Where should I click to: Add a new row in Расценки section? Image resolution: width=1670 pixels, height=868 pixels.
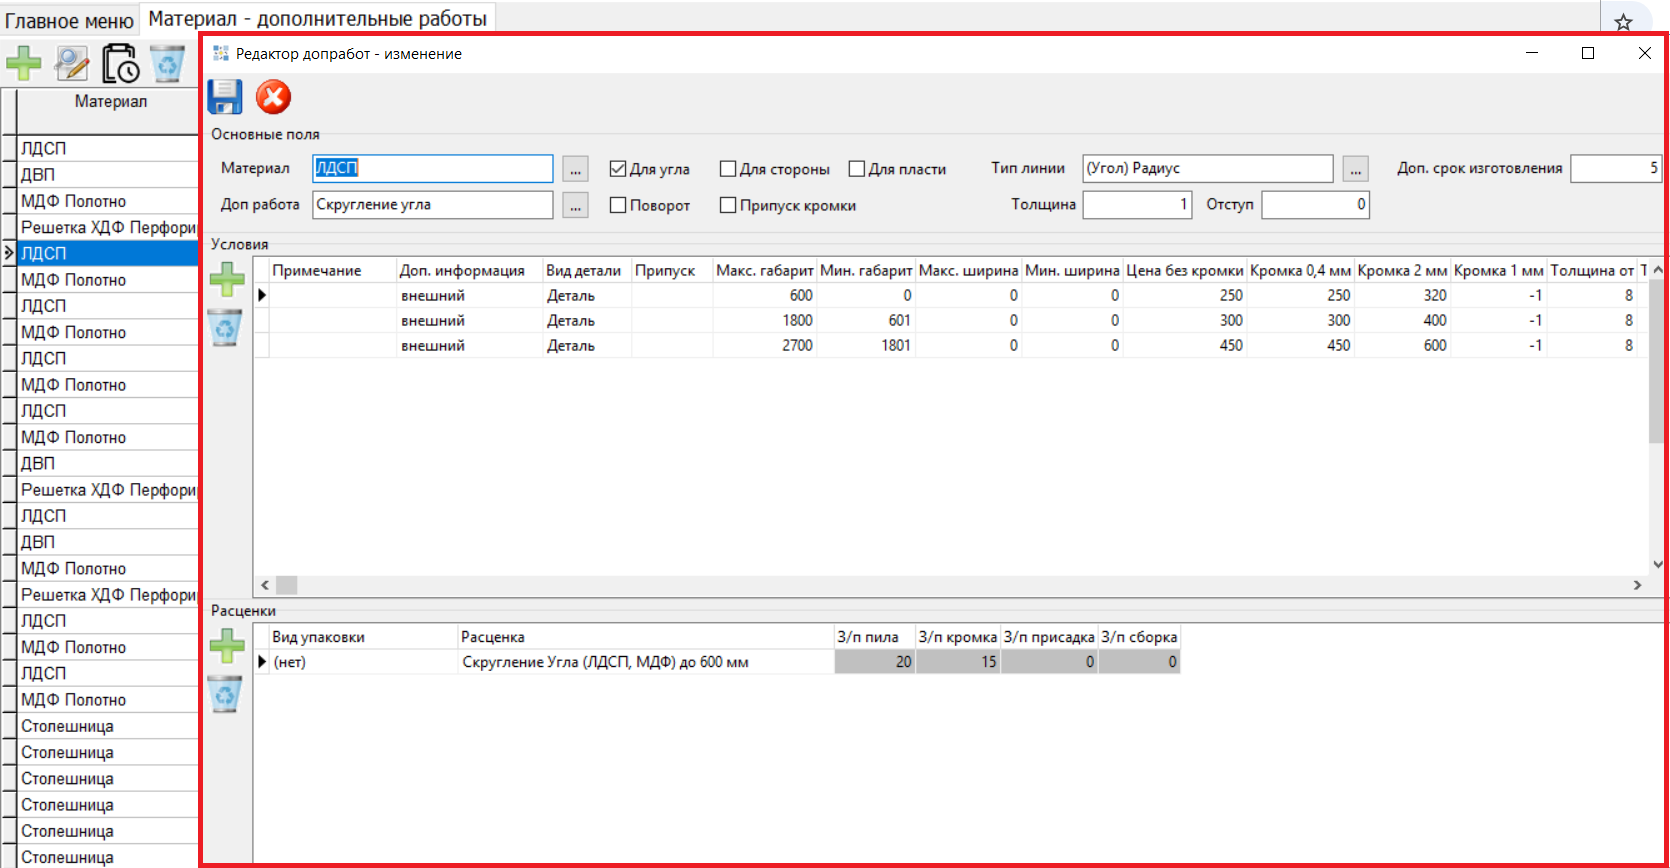click(227, 645)
